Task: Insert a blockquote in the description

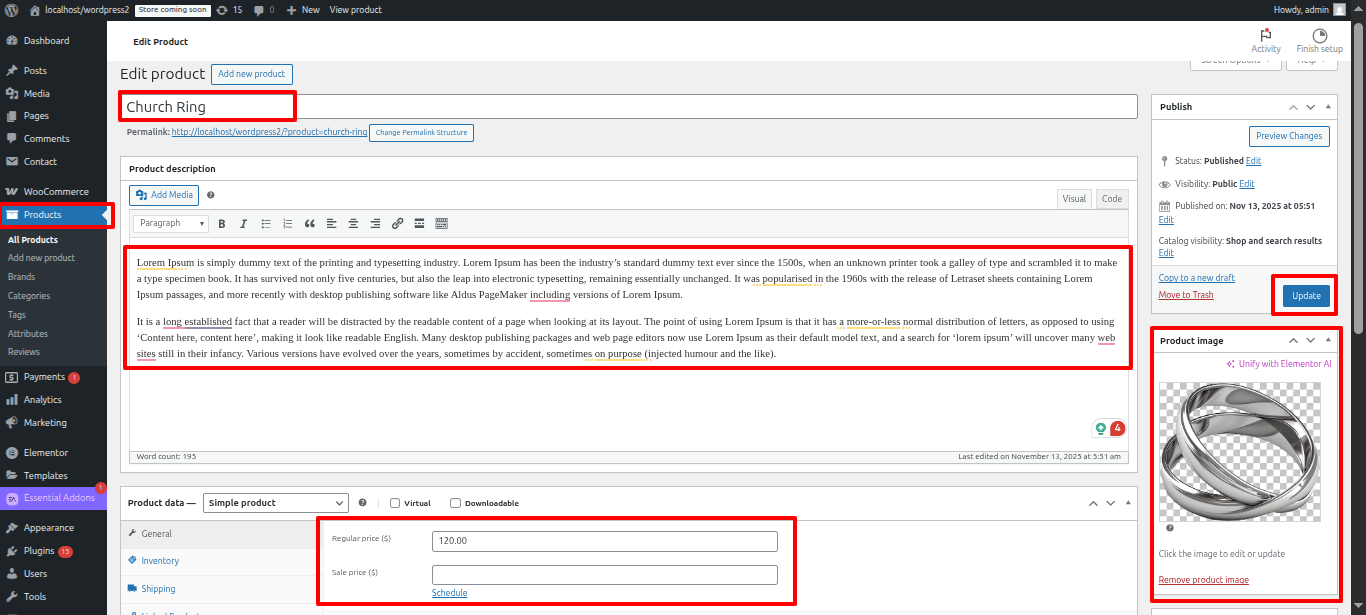Action: 309,224
